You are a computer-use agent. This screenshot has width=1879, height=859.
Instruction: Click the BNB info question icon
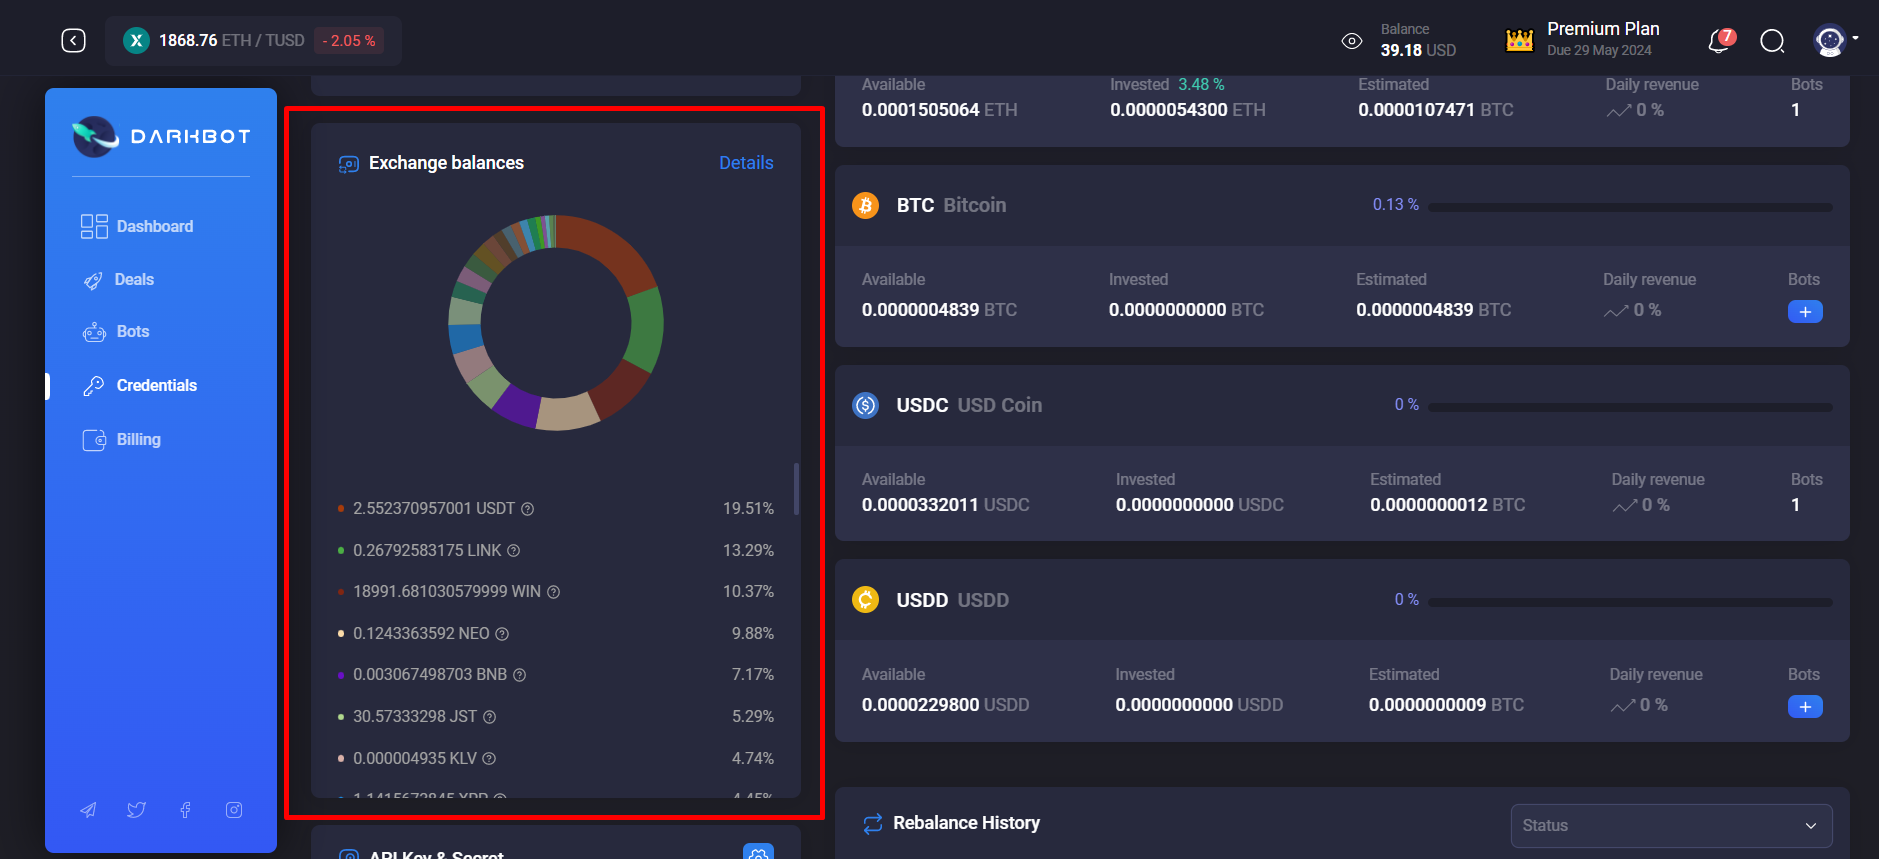coord(520,675)
